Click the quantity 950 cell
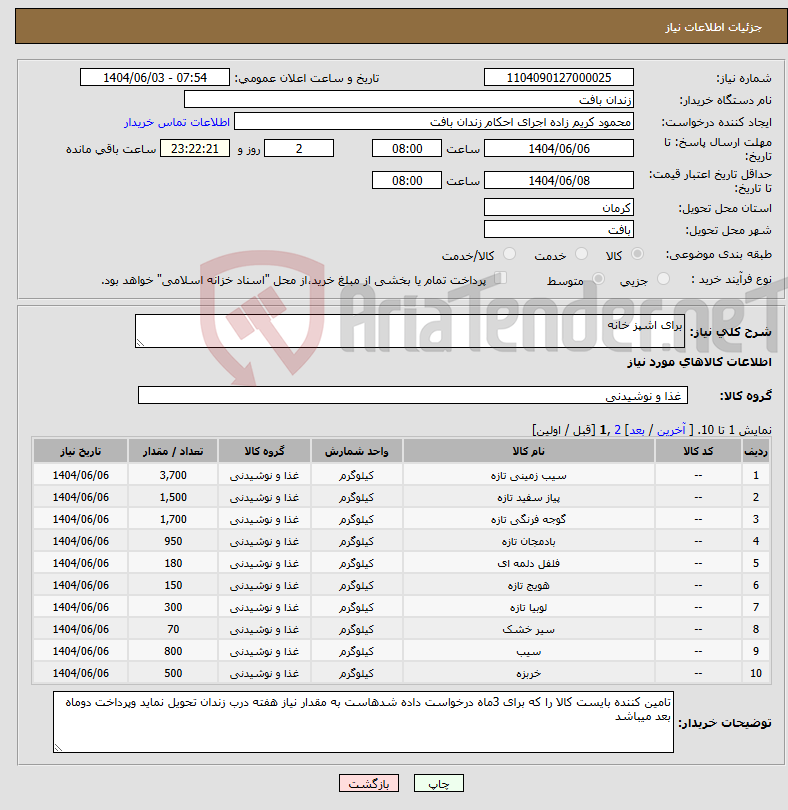Screen dimensions: 788x810 pos(173,541)
